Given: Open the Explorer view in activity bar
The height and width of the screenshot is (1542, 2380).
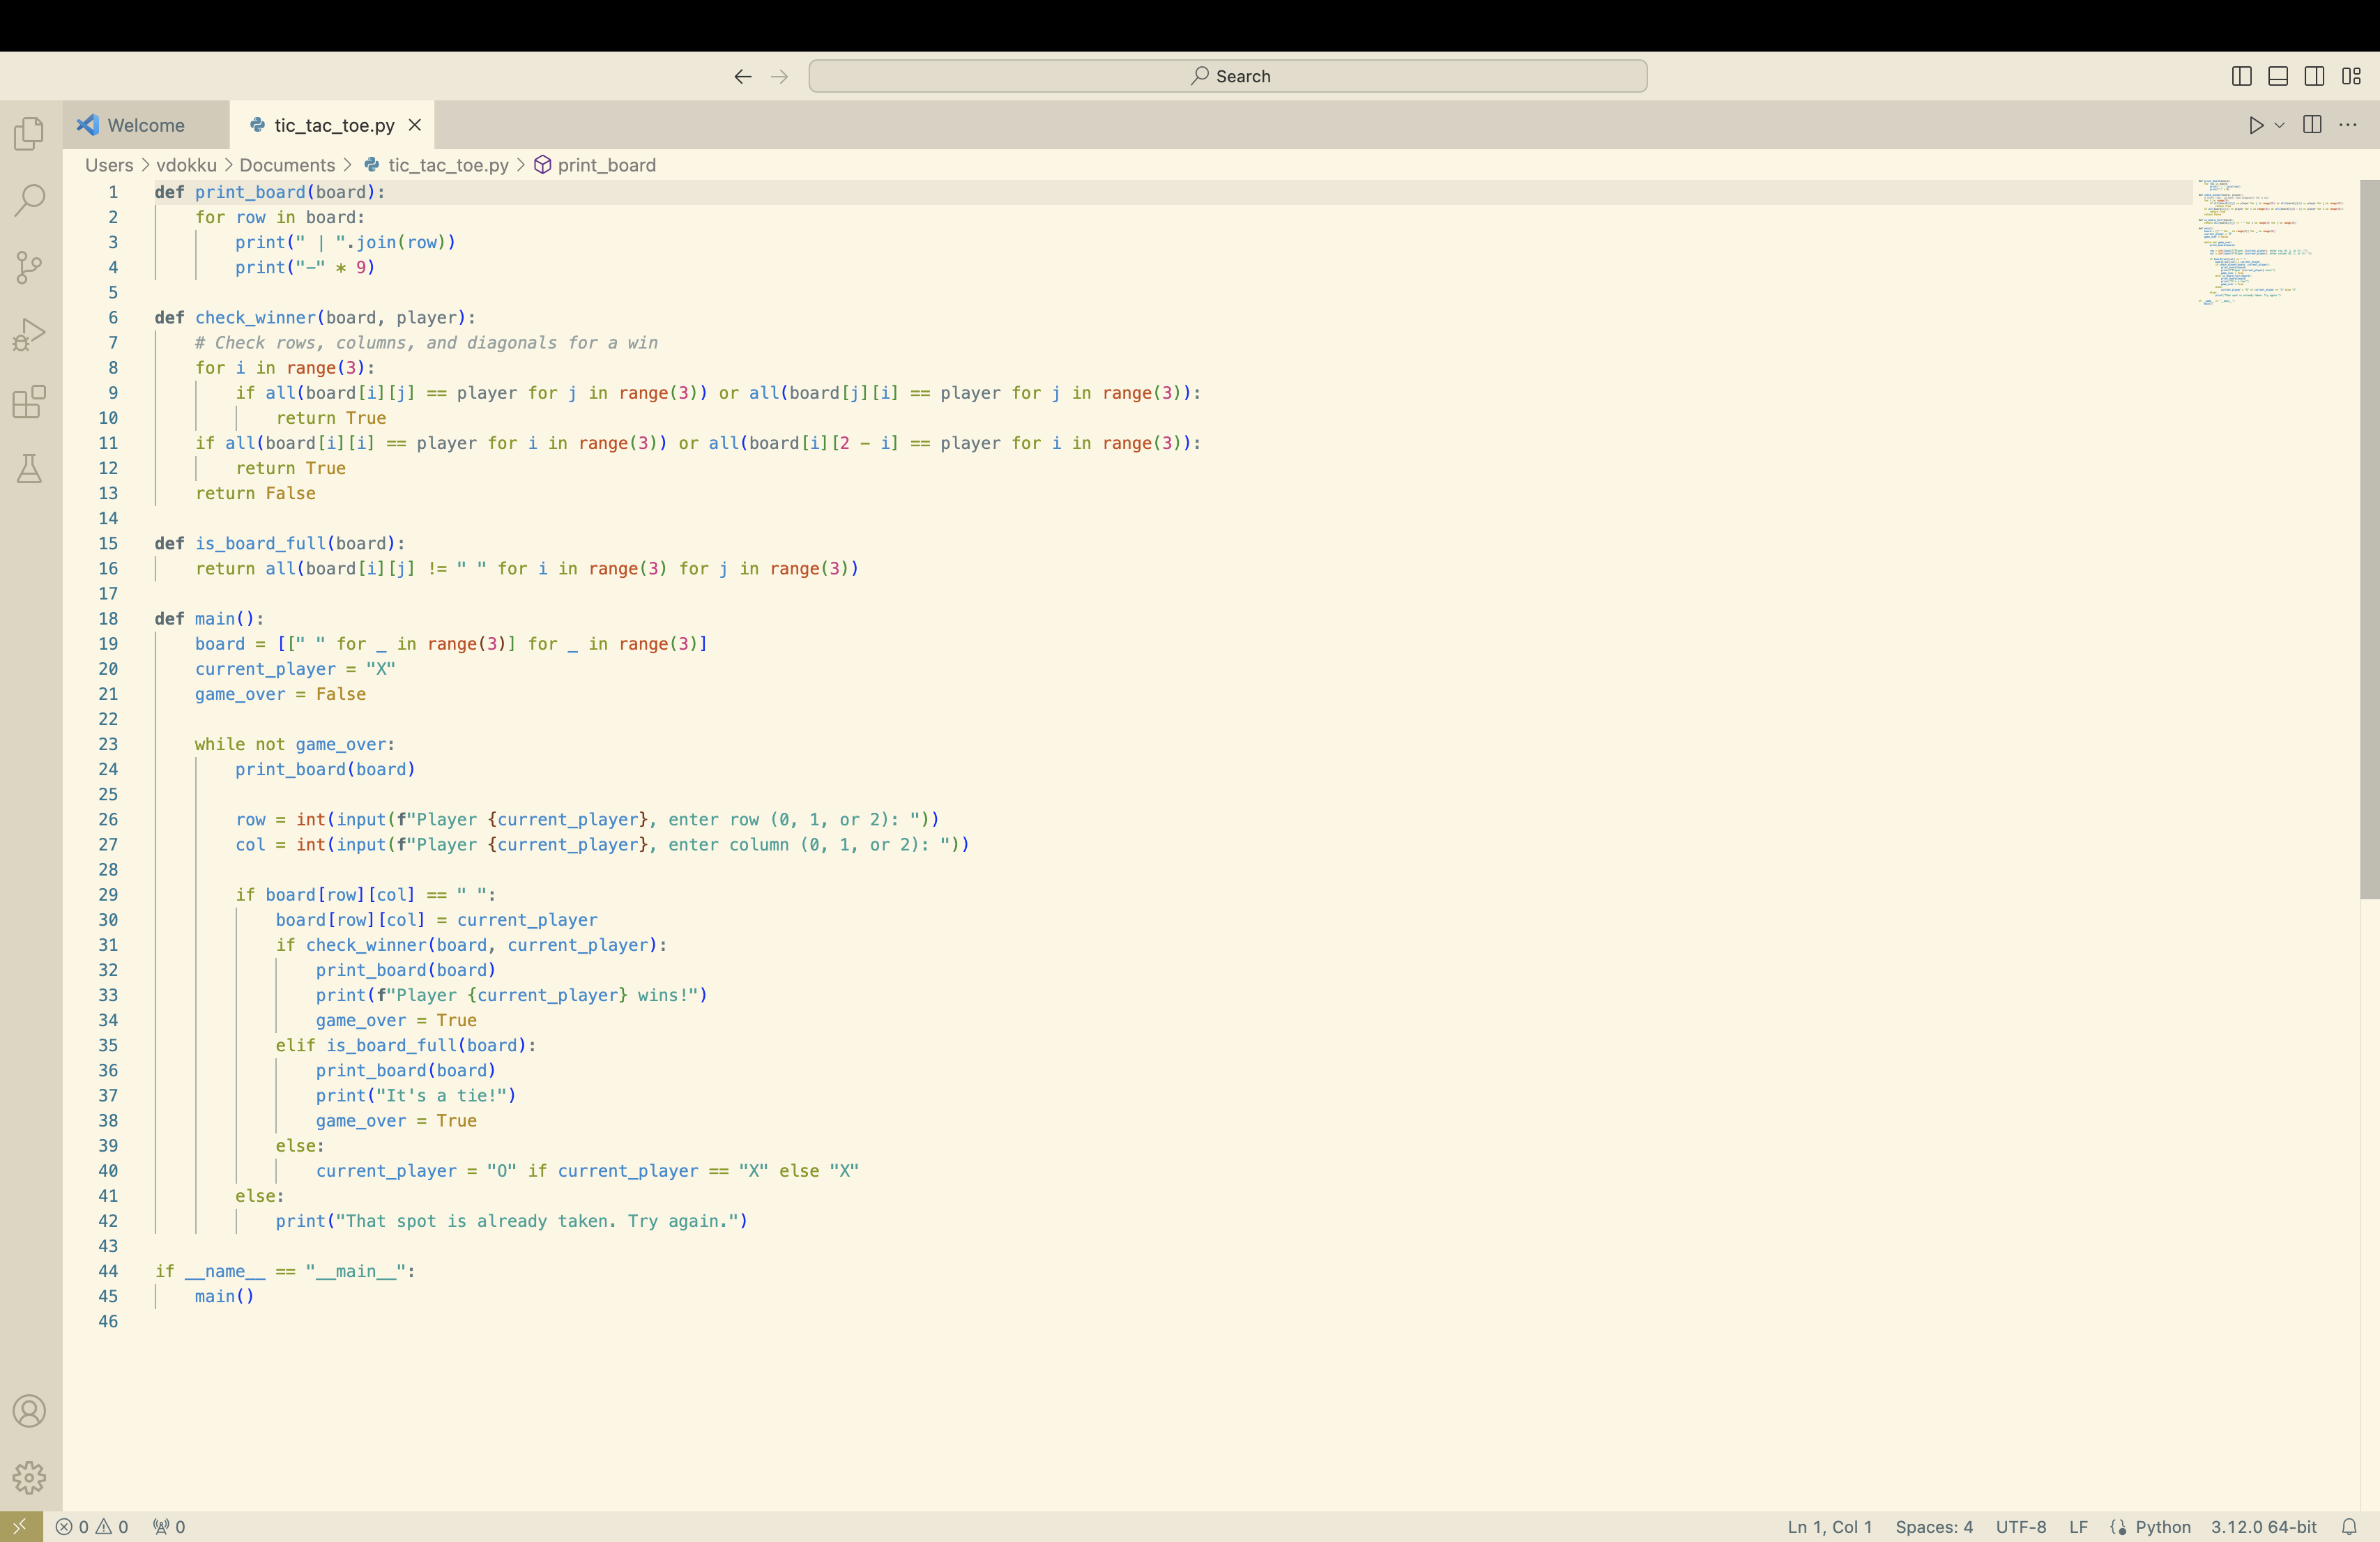Looking at the screenshot, I should click(x=30, y=133).
